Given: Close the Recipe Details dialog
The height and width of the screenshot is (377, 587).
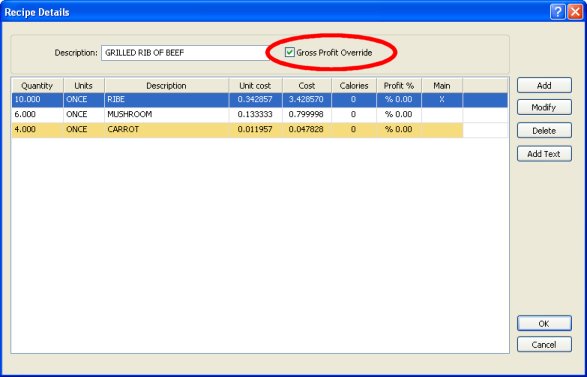Looking at the screenshot, I should (574, 12).
